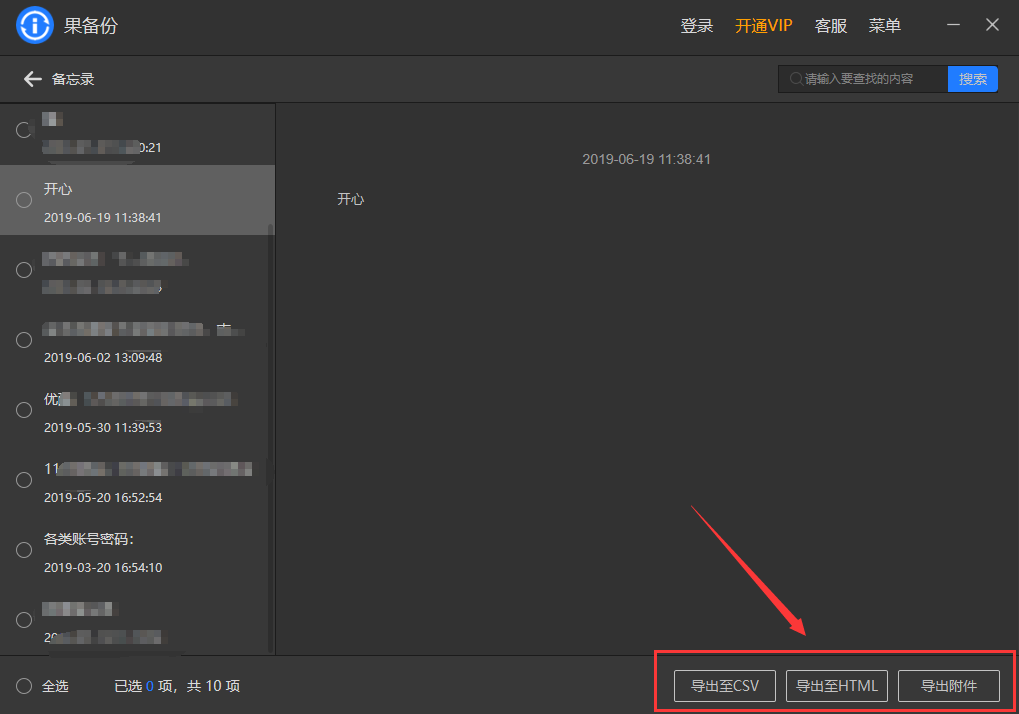Click the 搜索 search button
The image size is (1019, 714).
(973, 79)
